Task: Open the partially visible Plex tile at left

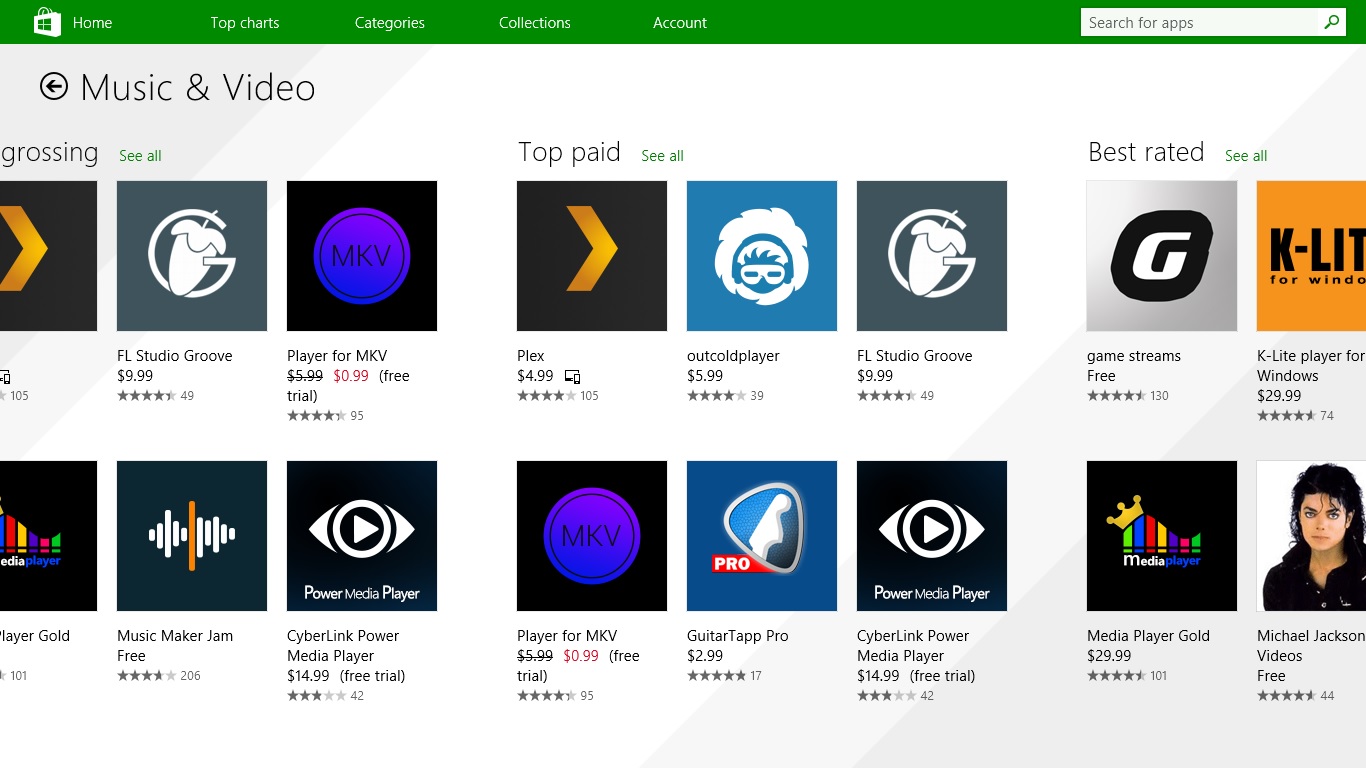Action: 48,256
